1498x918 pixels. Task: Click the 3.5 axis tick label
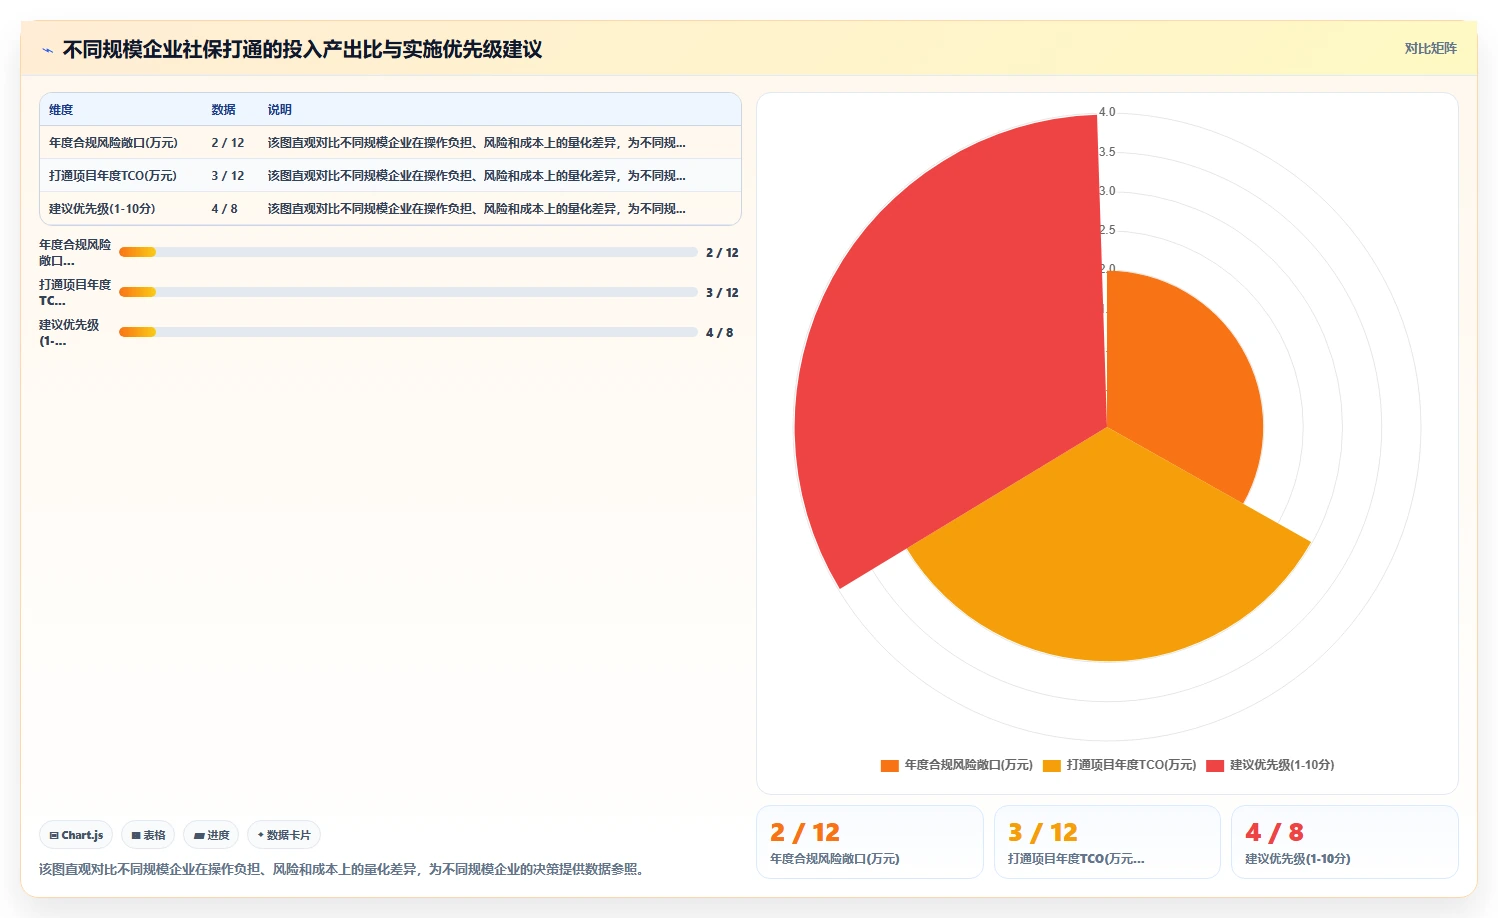pos(1107,152)
